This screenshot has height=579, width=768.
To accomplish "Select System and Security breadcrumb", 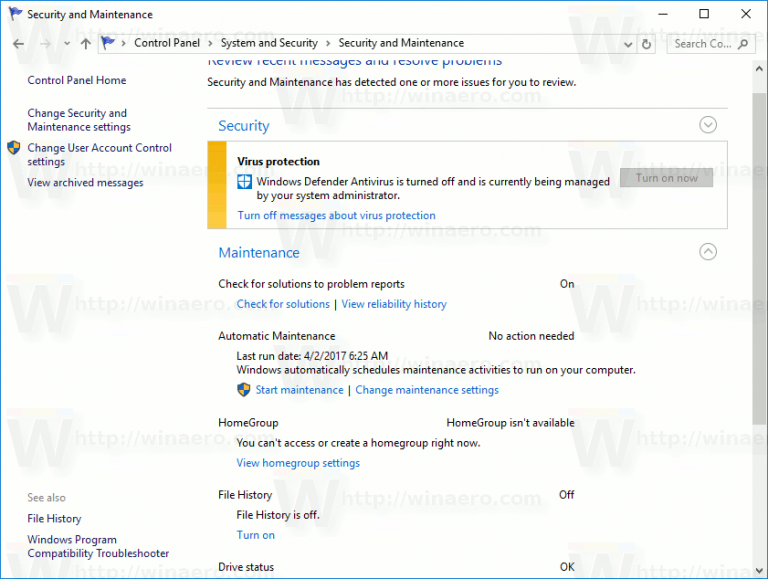I will 269,43.
